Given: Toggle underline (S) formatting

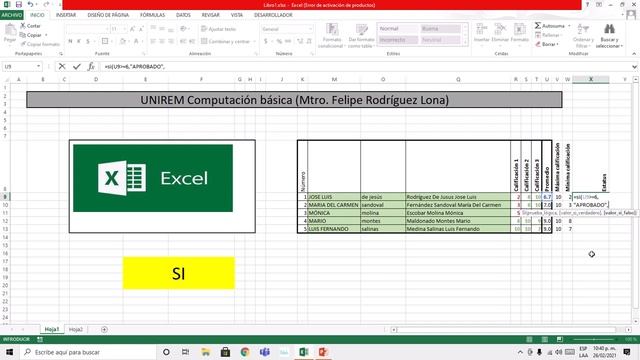Looking at the screenshot, I should click(88, 41).
